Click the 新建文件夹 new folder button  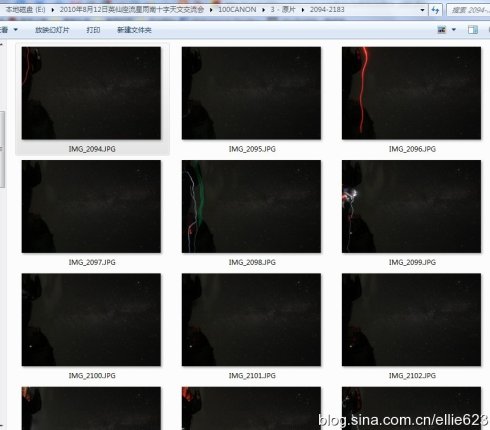point(134,30)
